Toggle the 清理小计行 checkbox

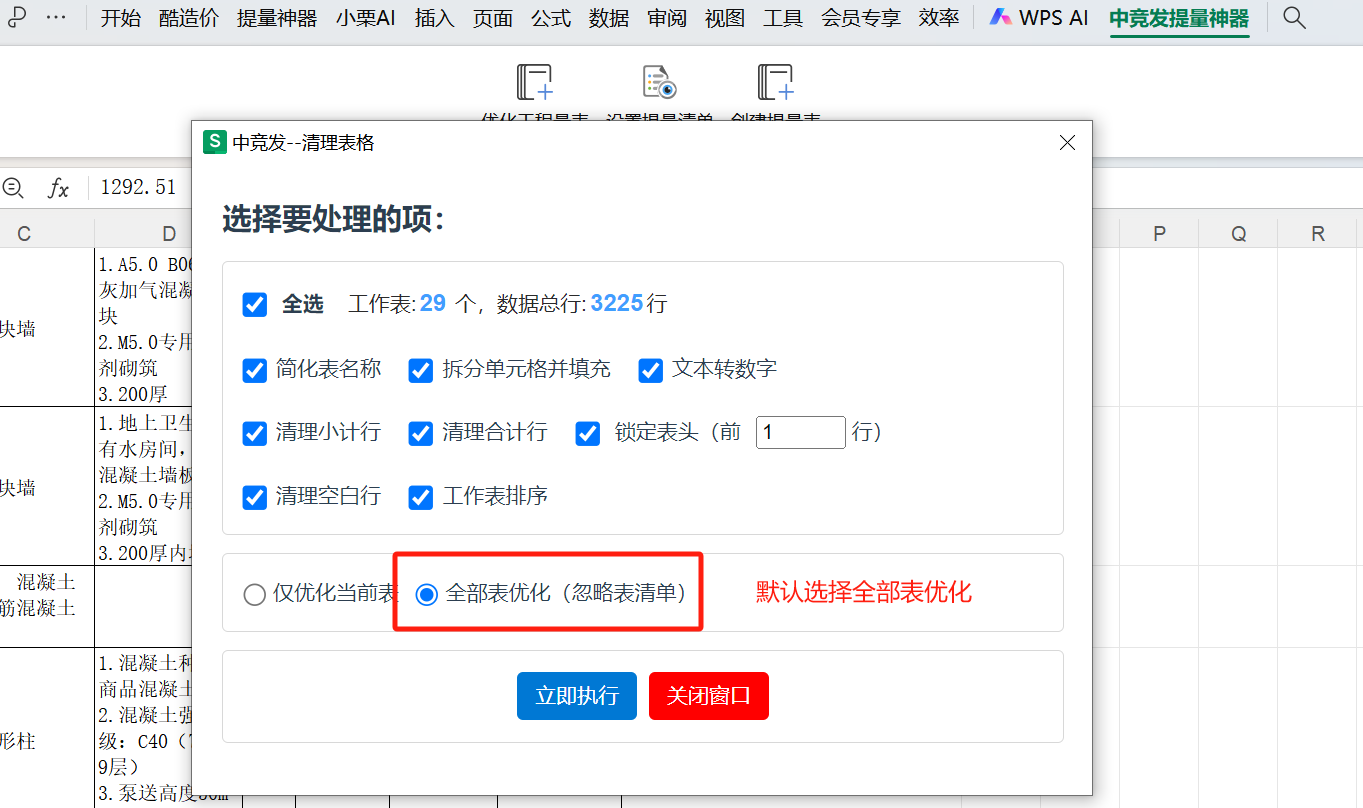pyautogui.click(x=255, y=433)
